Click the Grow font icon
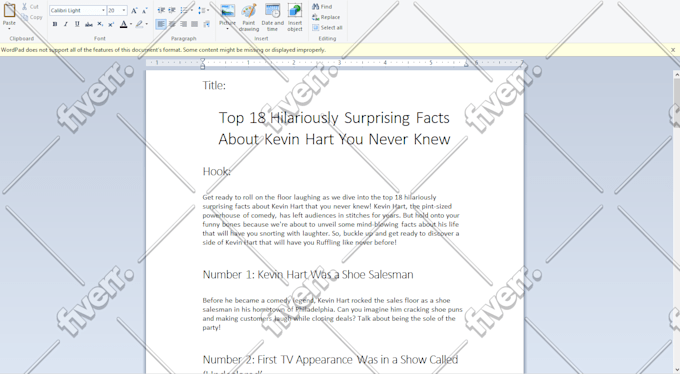680x374 pixels. click(x=134, y=10)
